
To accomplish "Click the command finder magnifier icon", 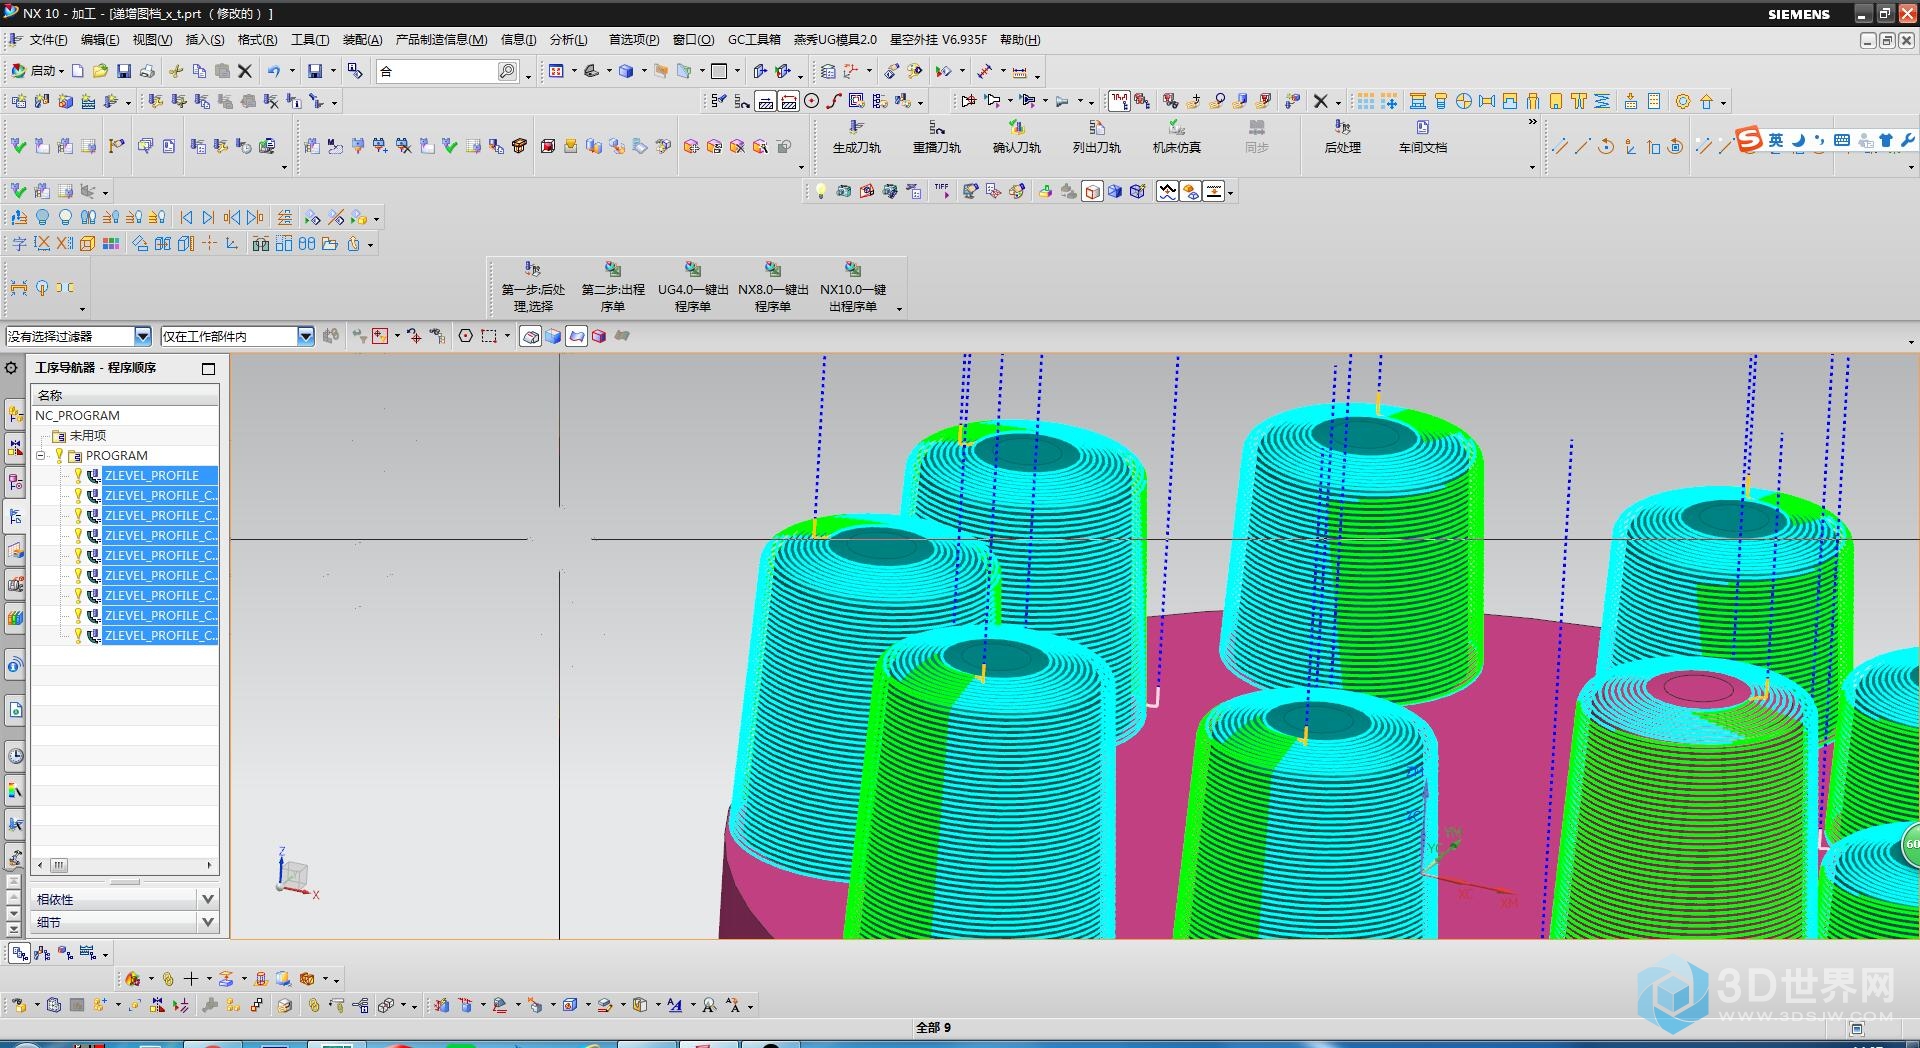I will click(x=507, y=71).
